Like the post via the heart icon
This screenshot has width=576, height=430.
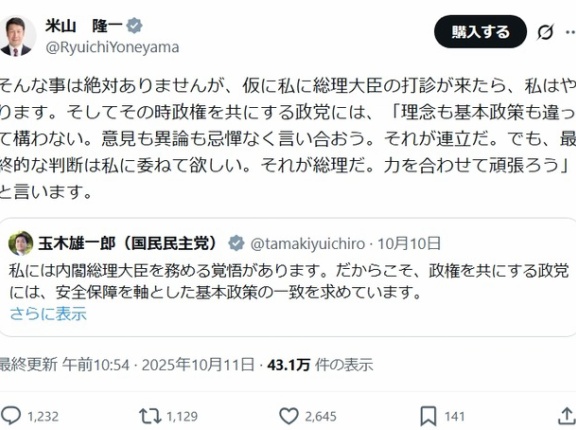(x=289, y=416)
